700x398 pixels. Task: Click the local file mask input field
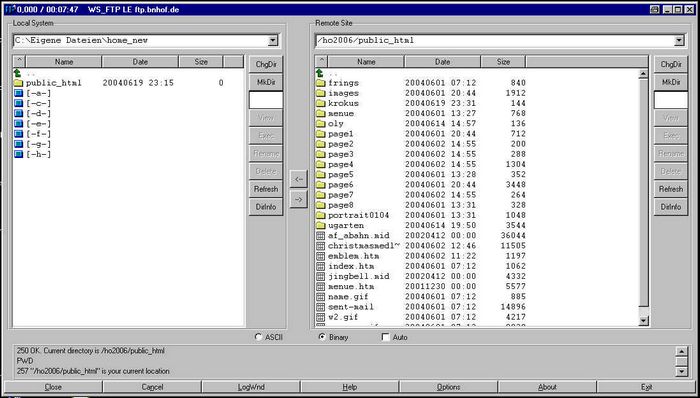tap(266, 100)
